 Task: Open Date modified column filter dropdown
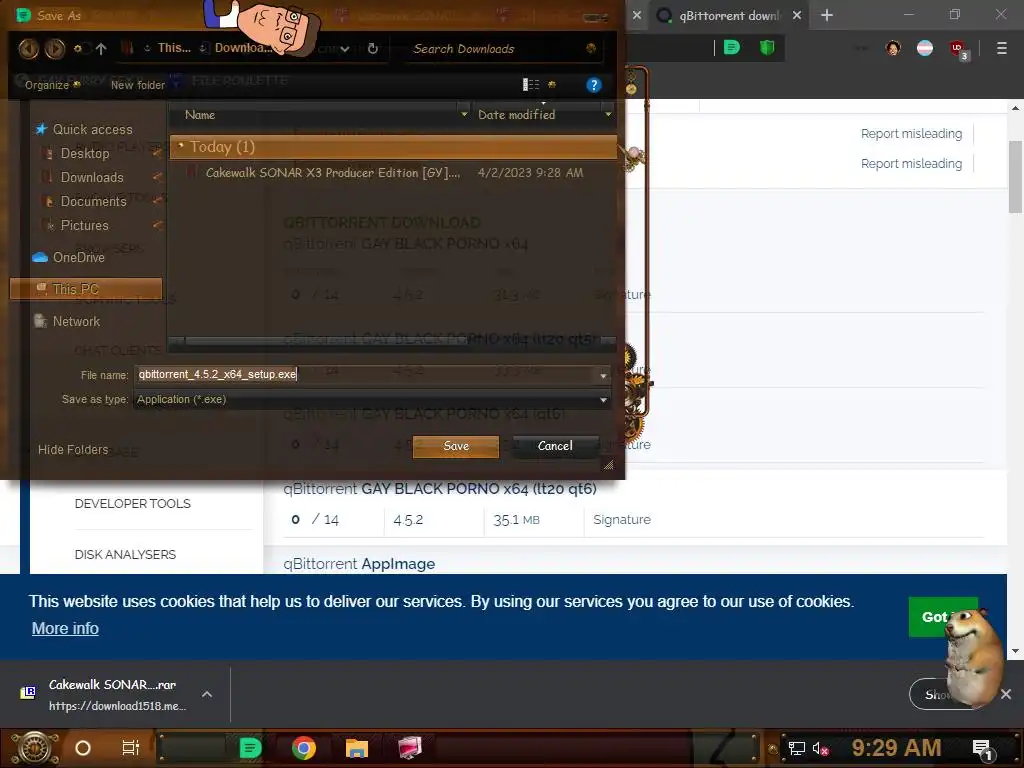pyautogui.click(x=608, y=115)
